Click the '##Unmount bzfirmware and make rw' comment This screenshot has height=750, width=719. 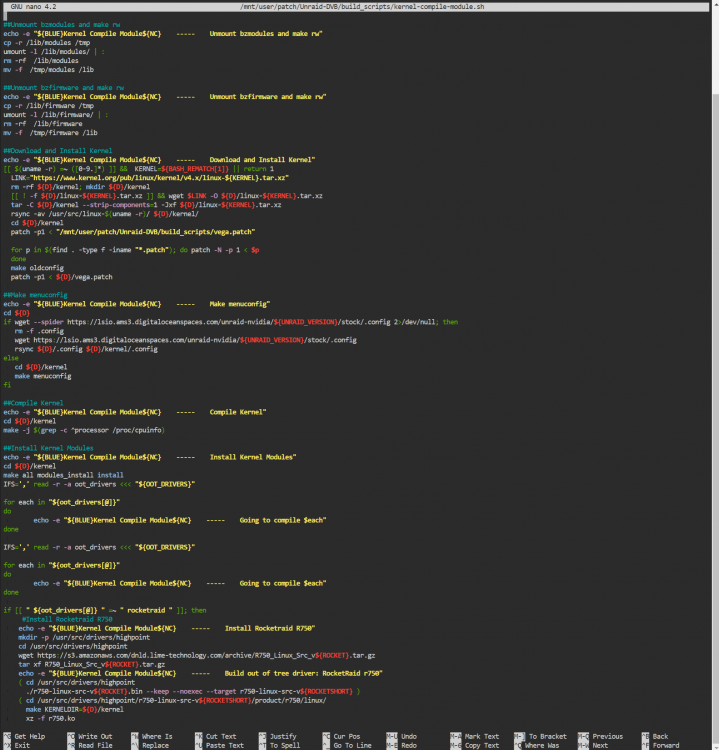tap(64, 88)
